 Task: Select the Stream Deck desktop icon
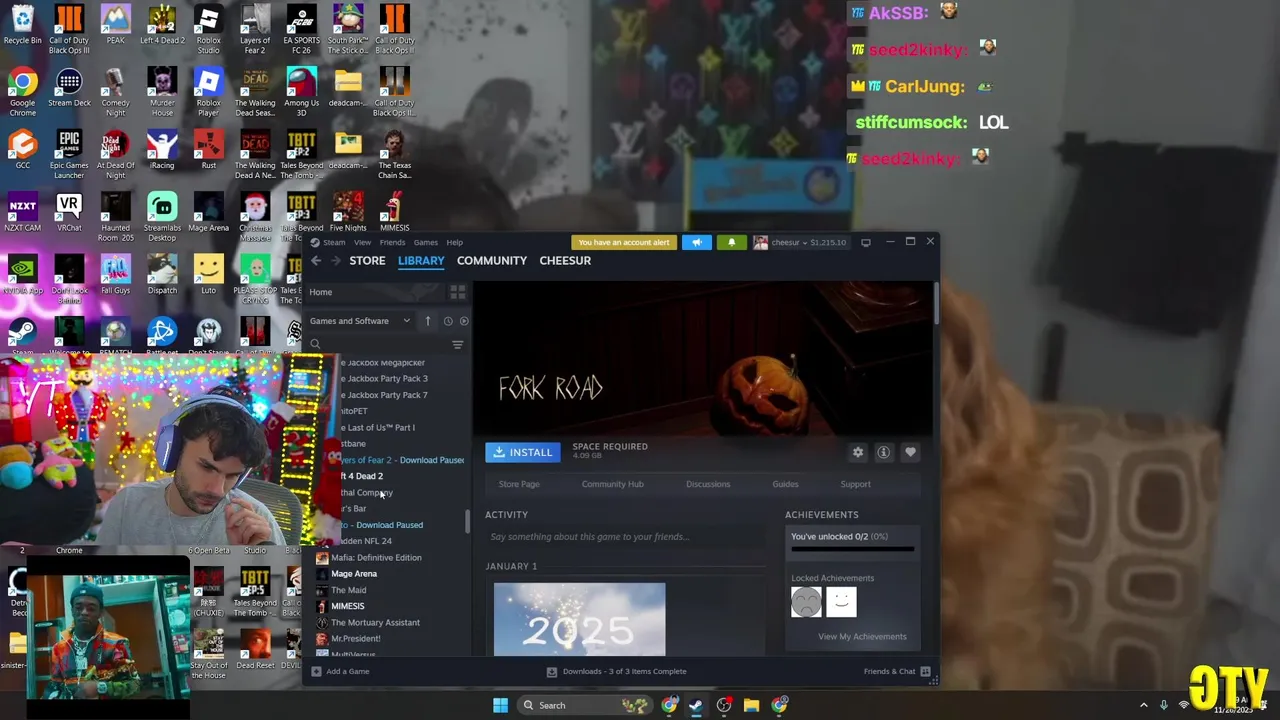[x=69, y=88]
